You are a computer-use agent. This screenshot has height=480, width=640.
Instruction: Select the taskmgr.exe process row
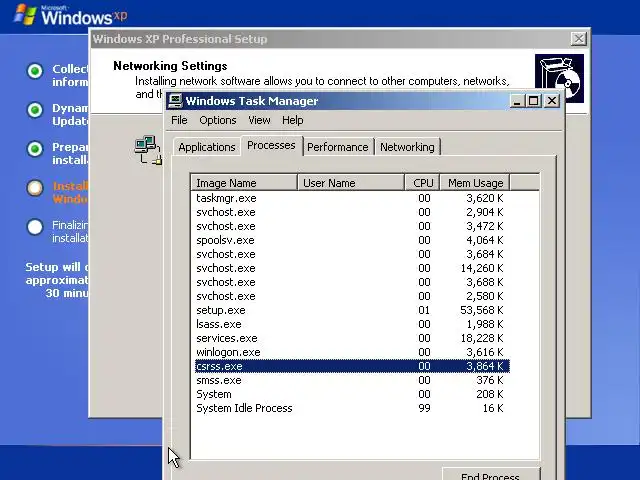(x=352, y=198)
